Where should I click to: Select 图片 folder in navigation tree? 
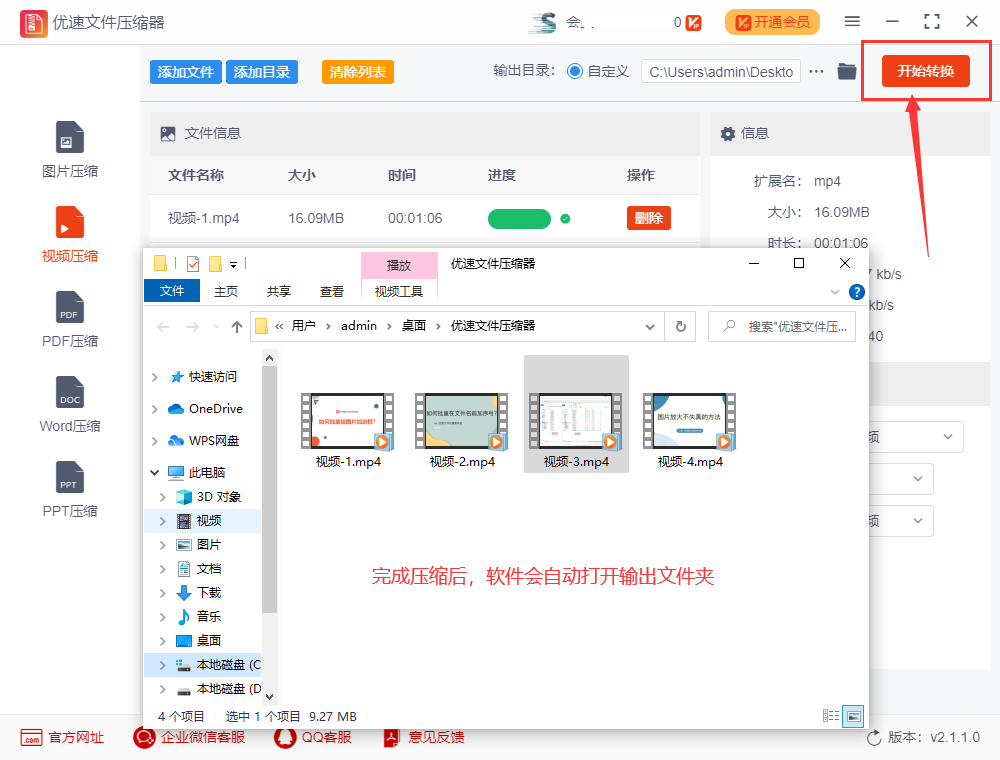[x=209, y=545]
